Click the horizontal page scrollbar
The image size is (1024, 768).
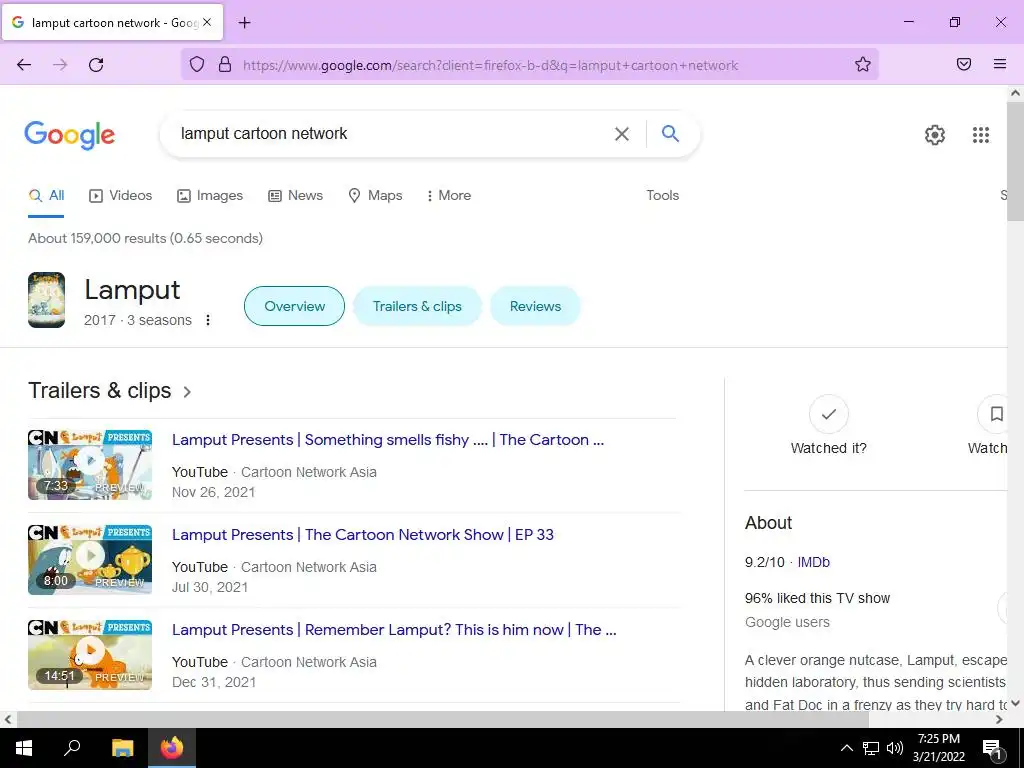[443, 719]
